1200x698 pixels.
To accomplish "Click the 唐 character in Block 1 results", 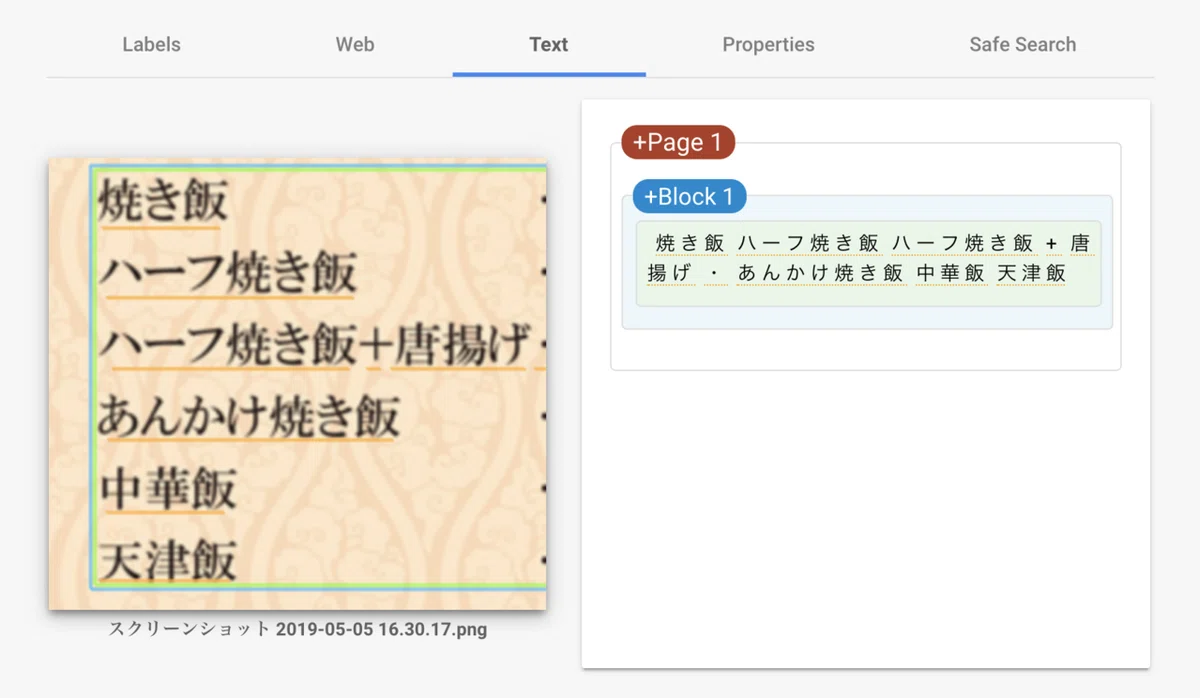I will click(1080, 243).
